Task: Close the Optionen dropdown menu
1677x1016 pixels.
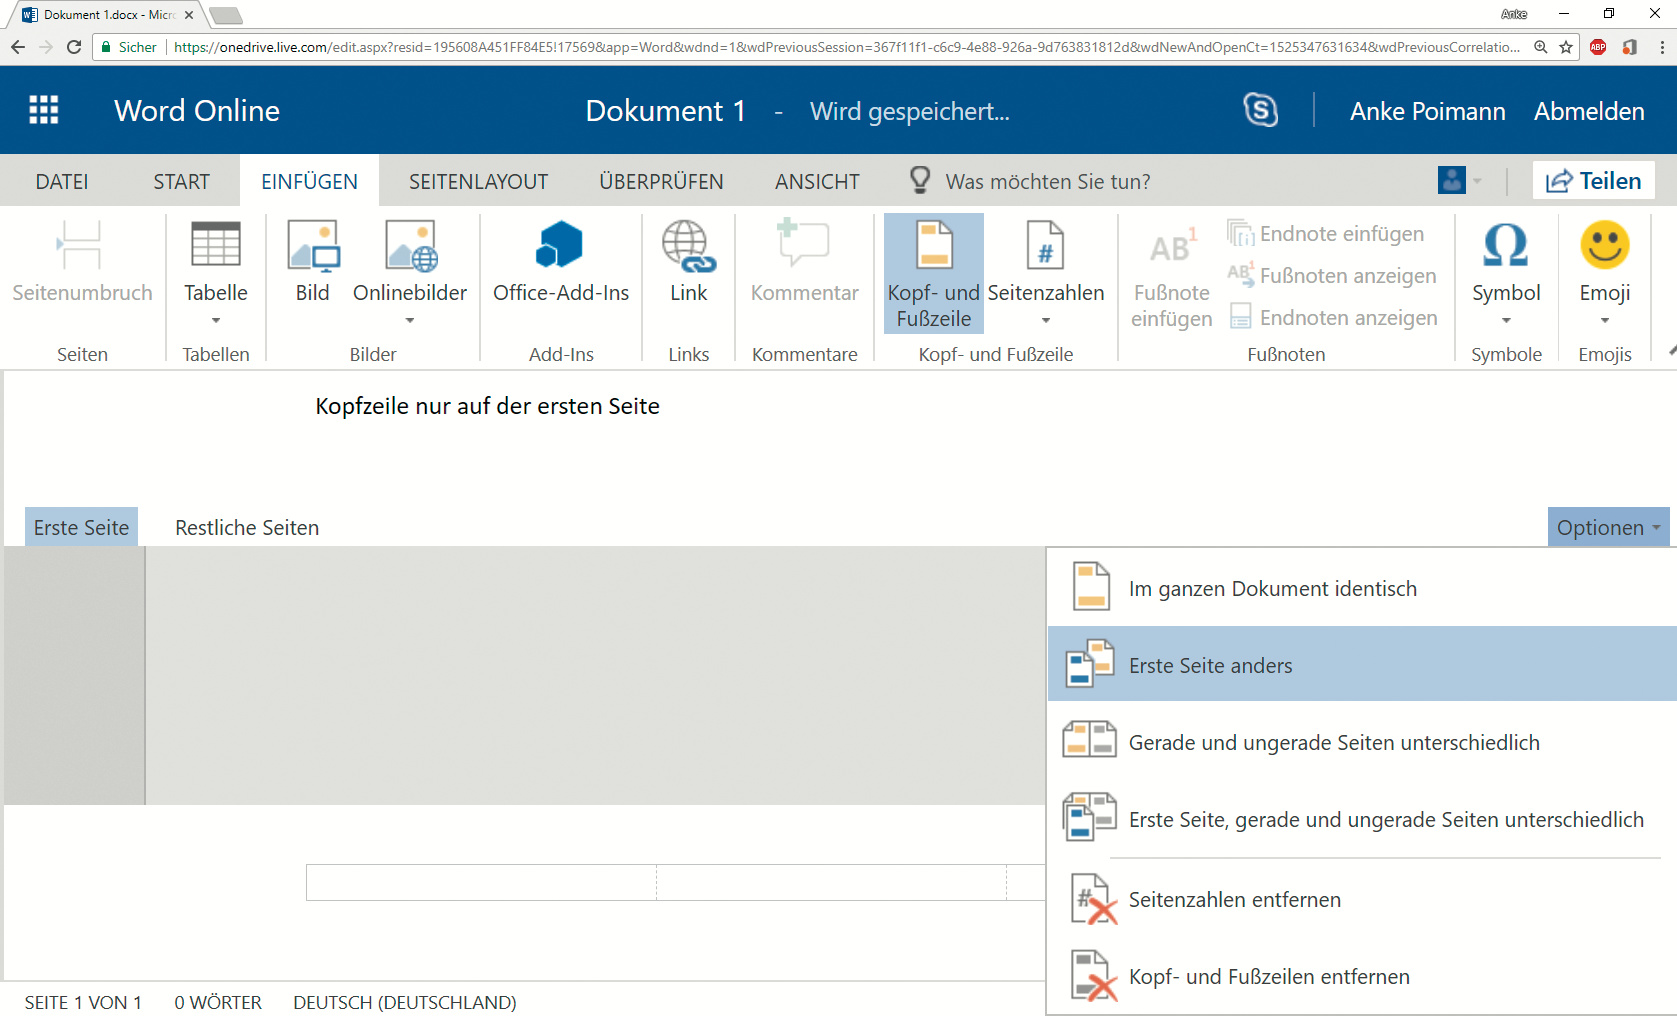Action: pos(1608,527)
